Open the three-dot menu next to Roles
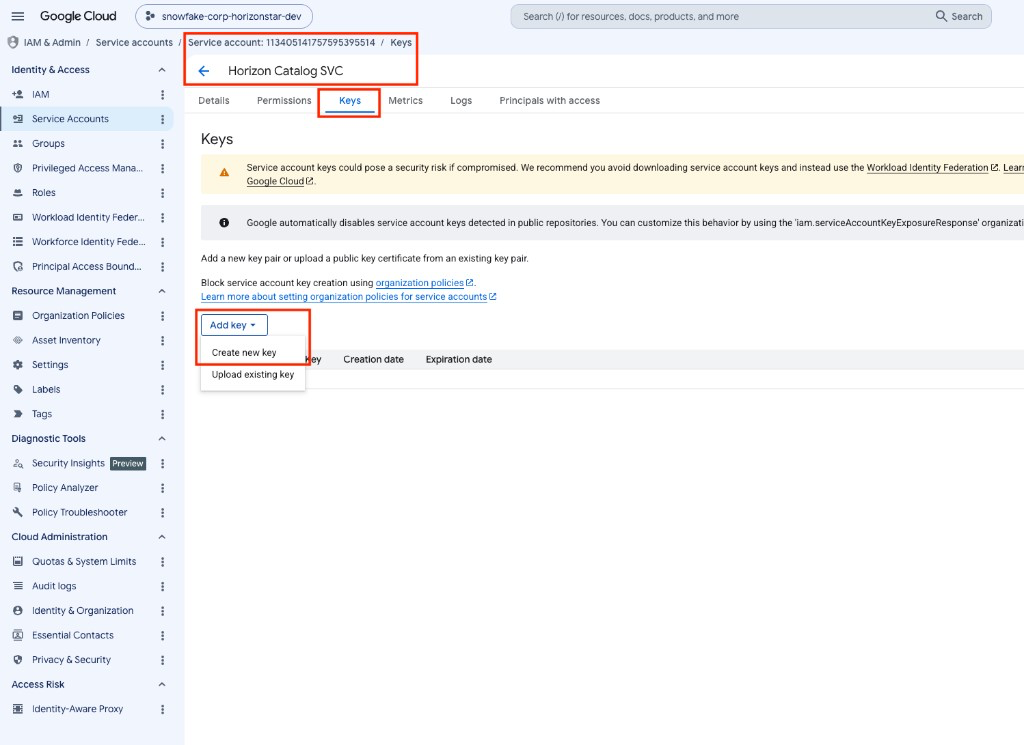Viewport: 1024px width, 745px height. point(163,193)
